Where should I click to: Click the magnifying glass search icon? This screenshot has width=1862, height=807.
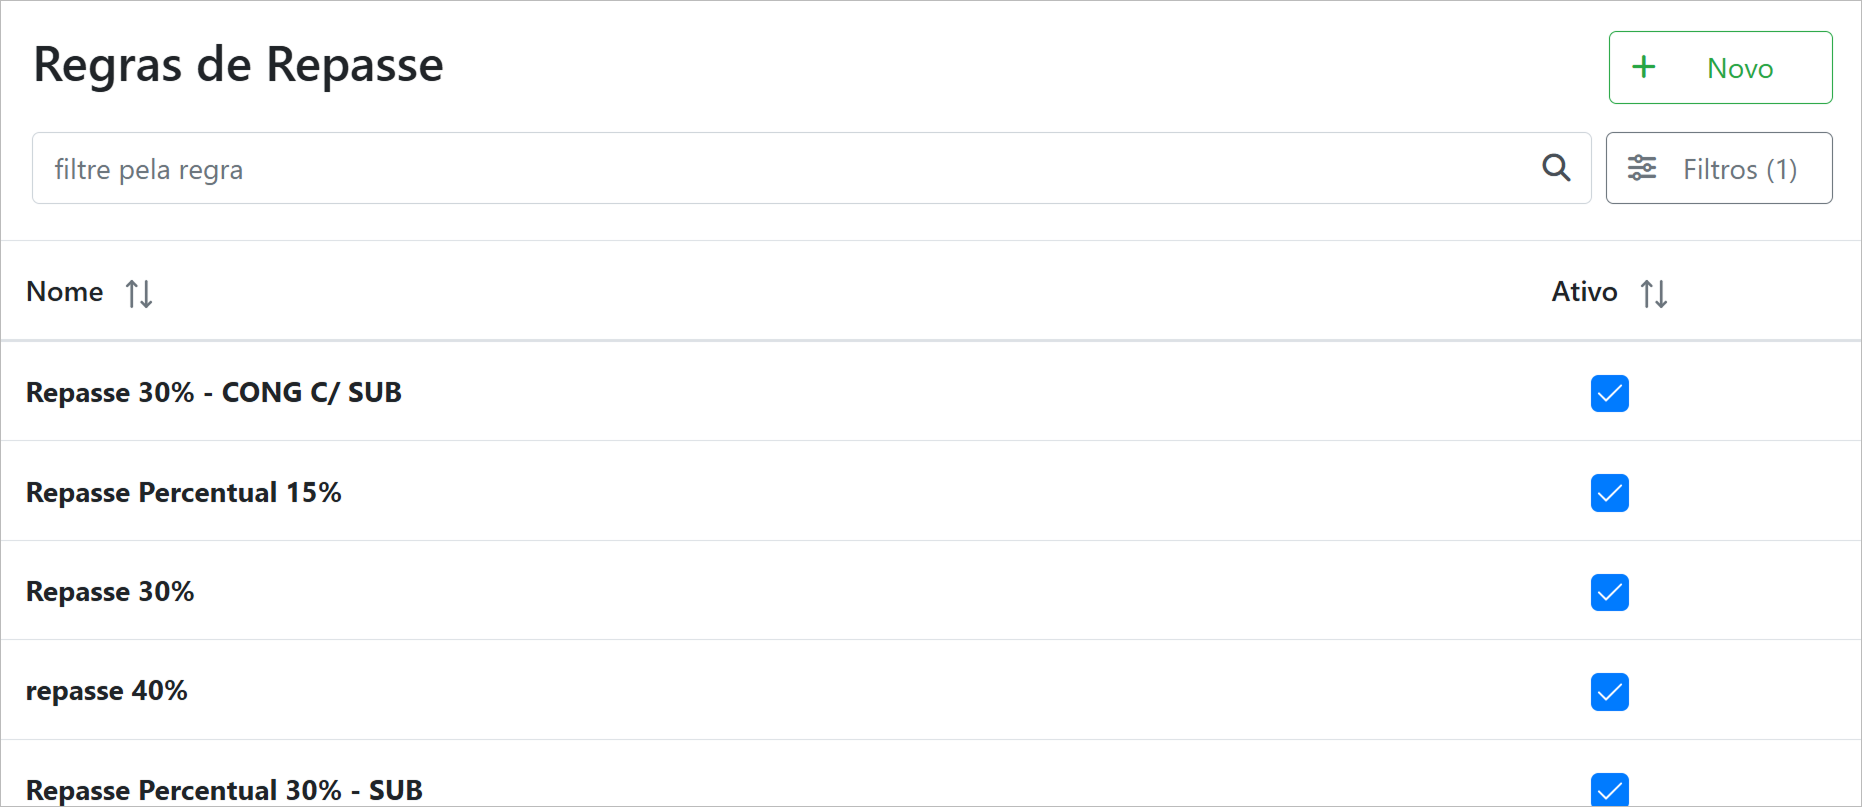pyautogui.click(x=1555, y=168)
